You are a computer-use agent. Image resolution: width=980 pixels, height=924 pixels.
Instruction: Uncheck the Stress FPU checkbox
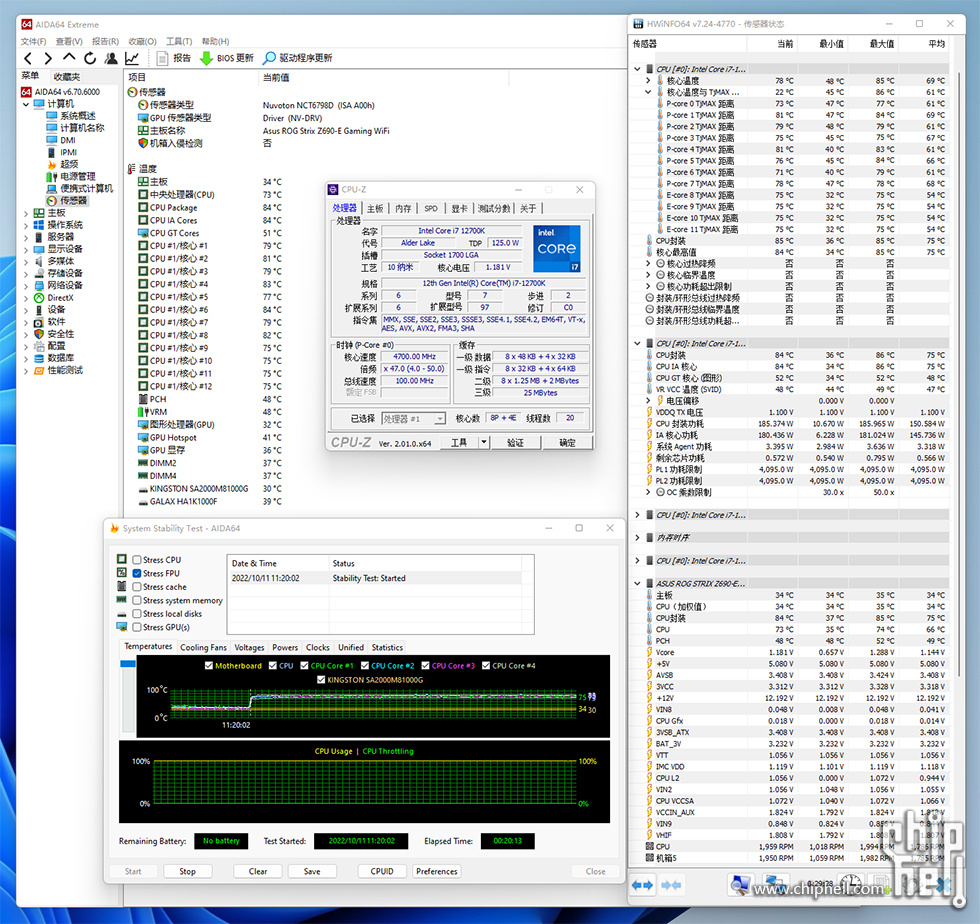pos(137,573)
